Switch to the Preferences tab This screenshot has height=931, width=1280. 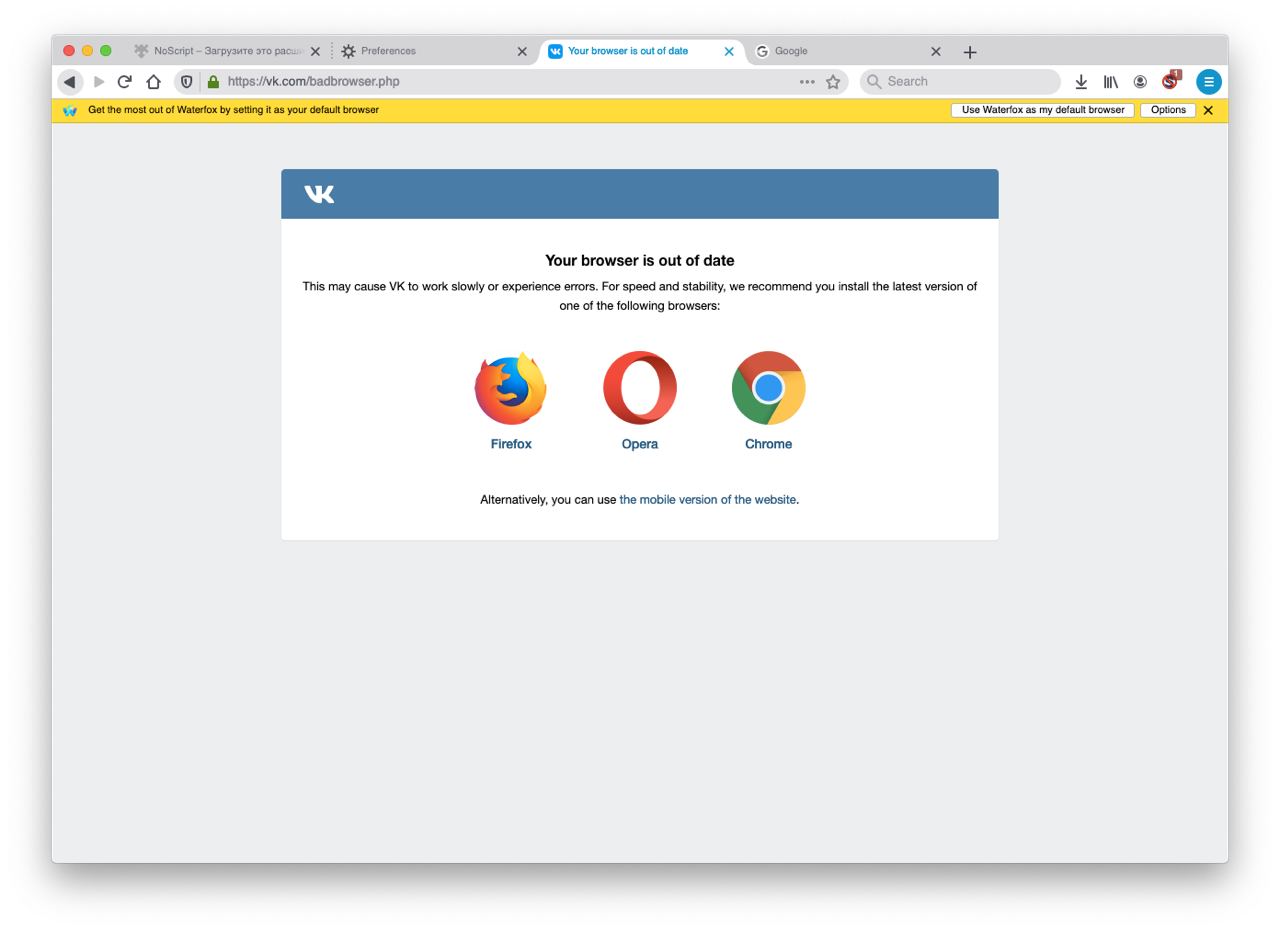tap(434, 51)
